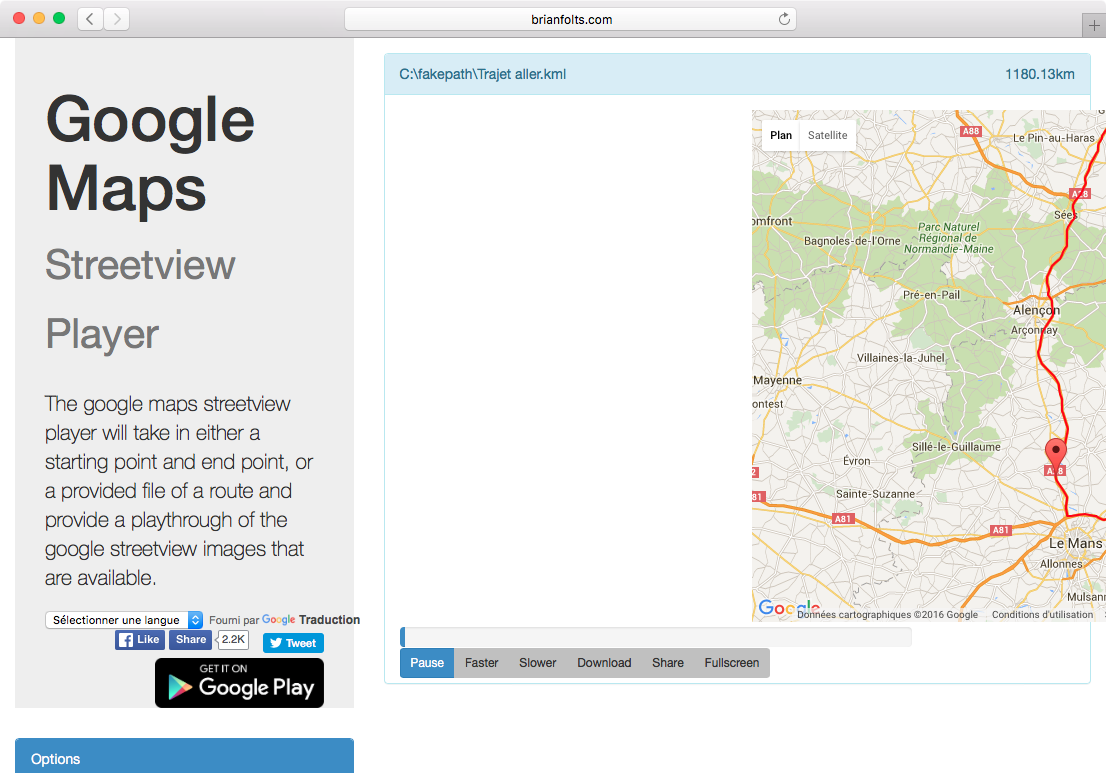Click the red location marker on map
The width and height of the screenshot is (1106, 773).
point(1055,453)
